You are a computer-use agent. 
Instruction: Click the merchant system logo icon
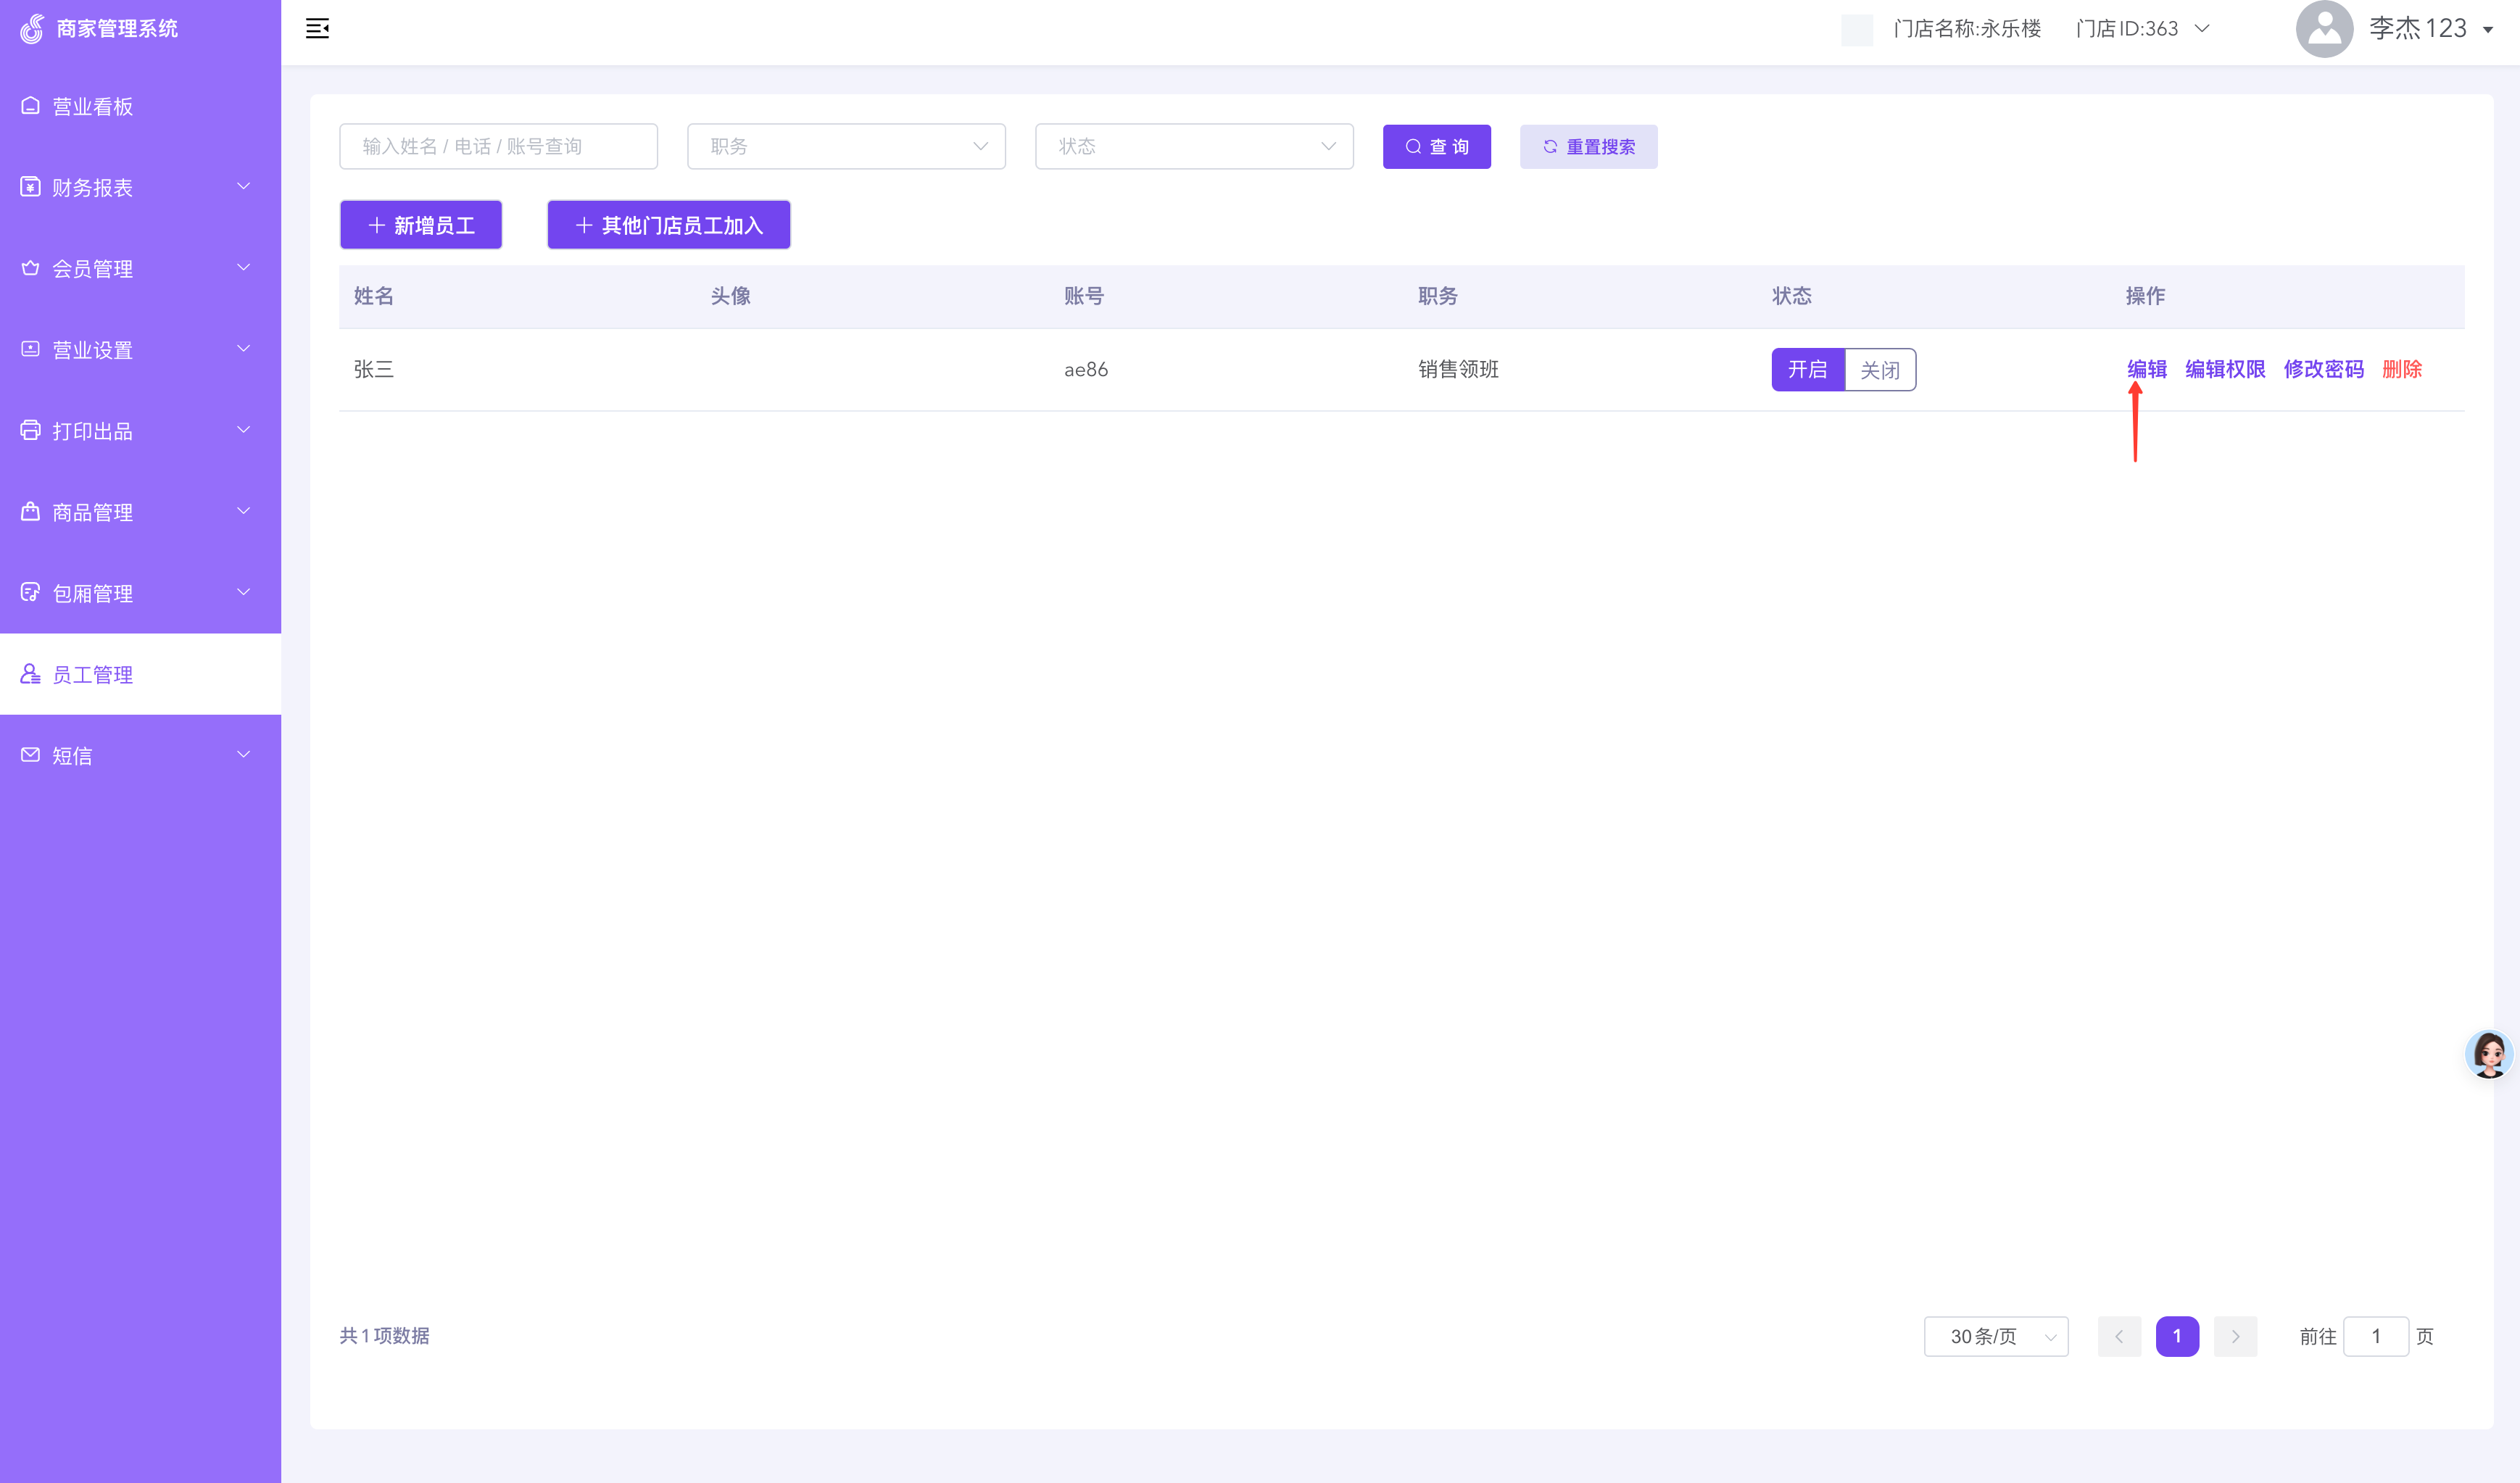(x=32, y=28)
